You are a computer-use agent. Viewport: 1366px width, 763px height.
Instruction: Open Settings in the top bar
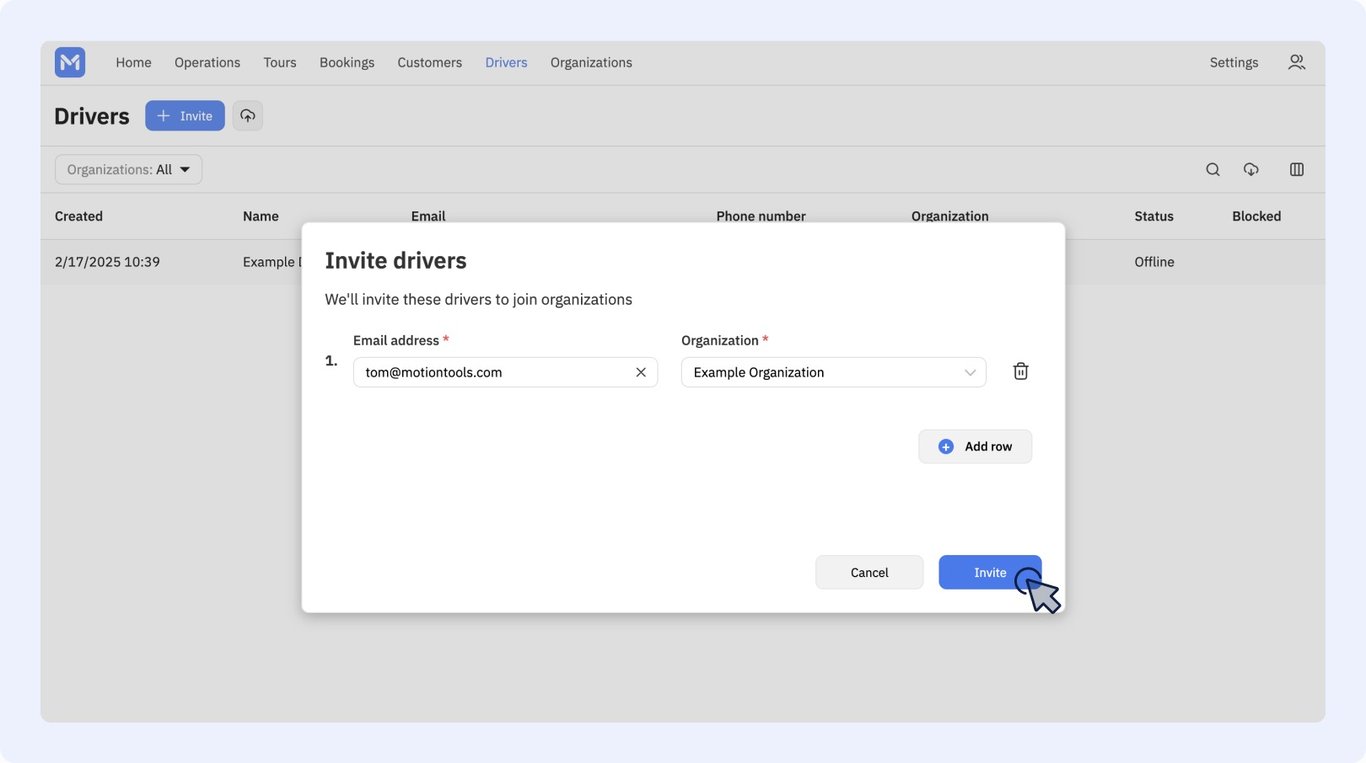(1234, 62)
